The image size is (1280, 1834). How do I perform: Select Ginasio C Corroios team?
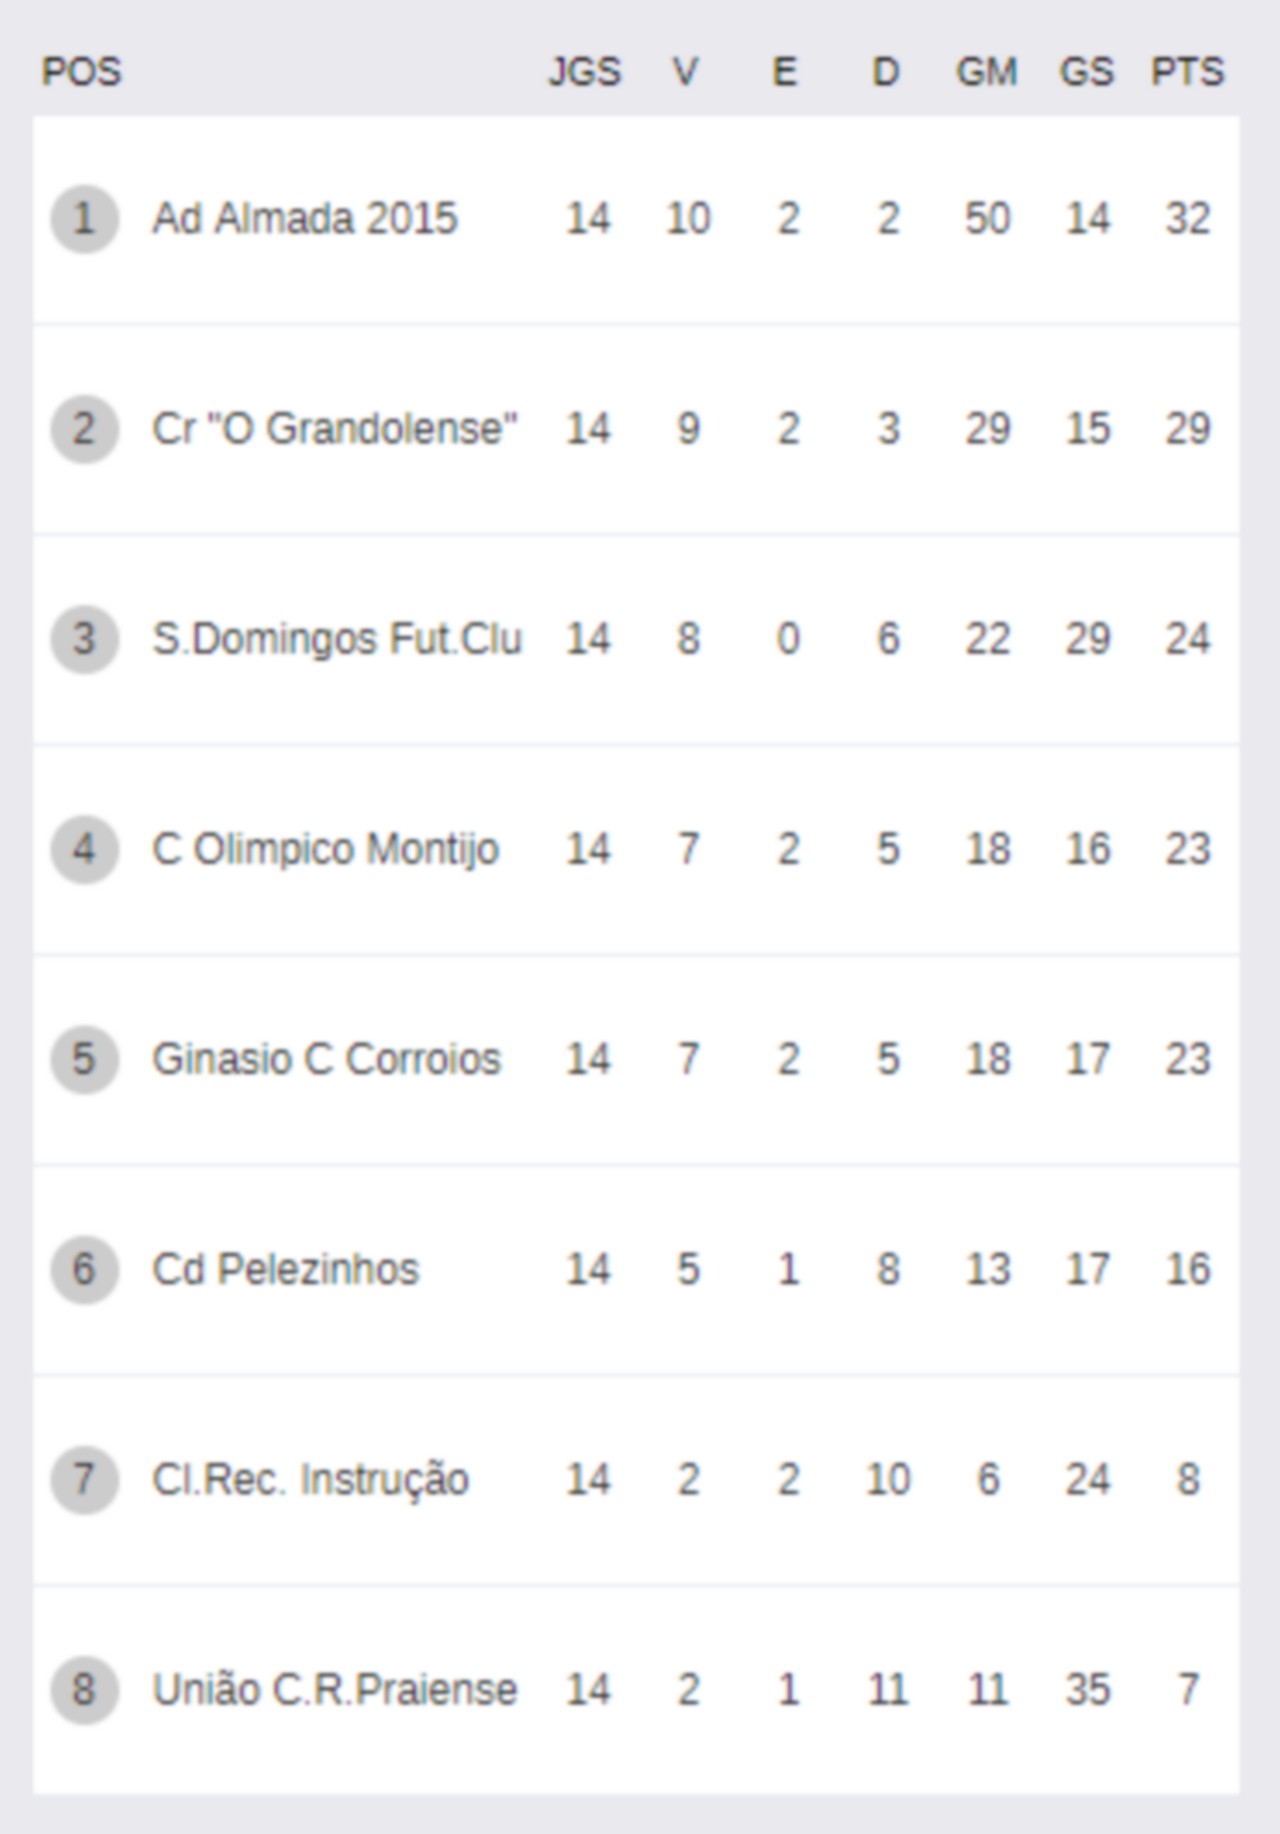[326, 1059]
